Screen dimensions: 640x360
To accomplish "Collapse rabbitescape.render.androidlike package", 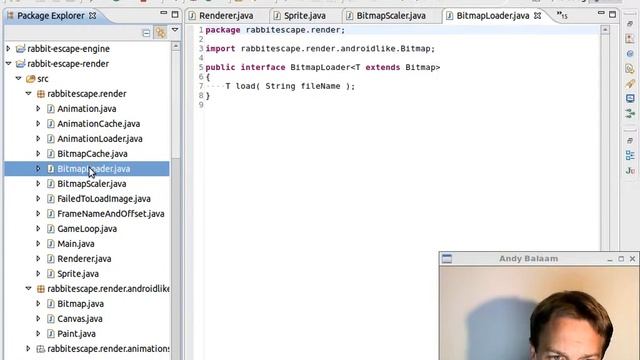I will [x=29, y=289].
